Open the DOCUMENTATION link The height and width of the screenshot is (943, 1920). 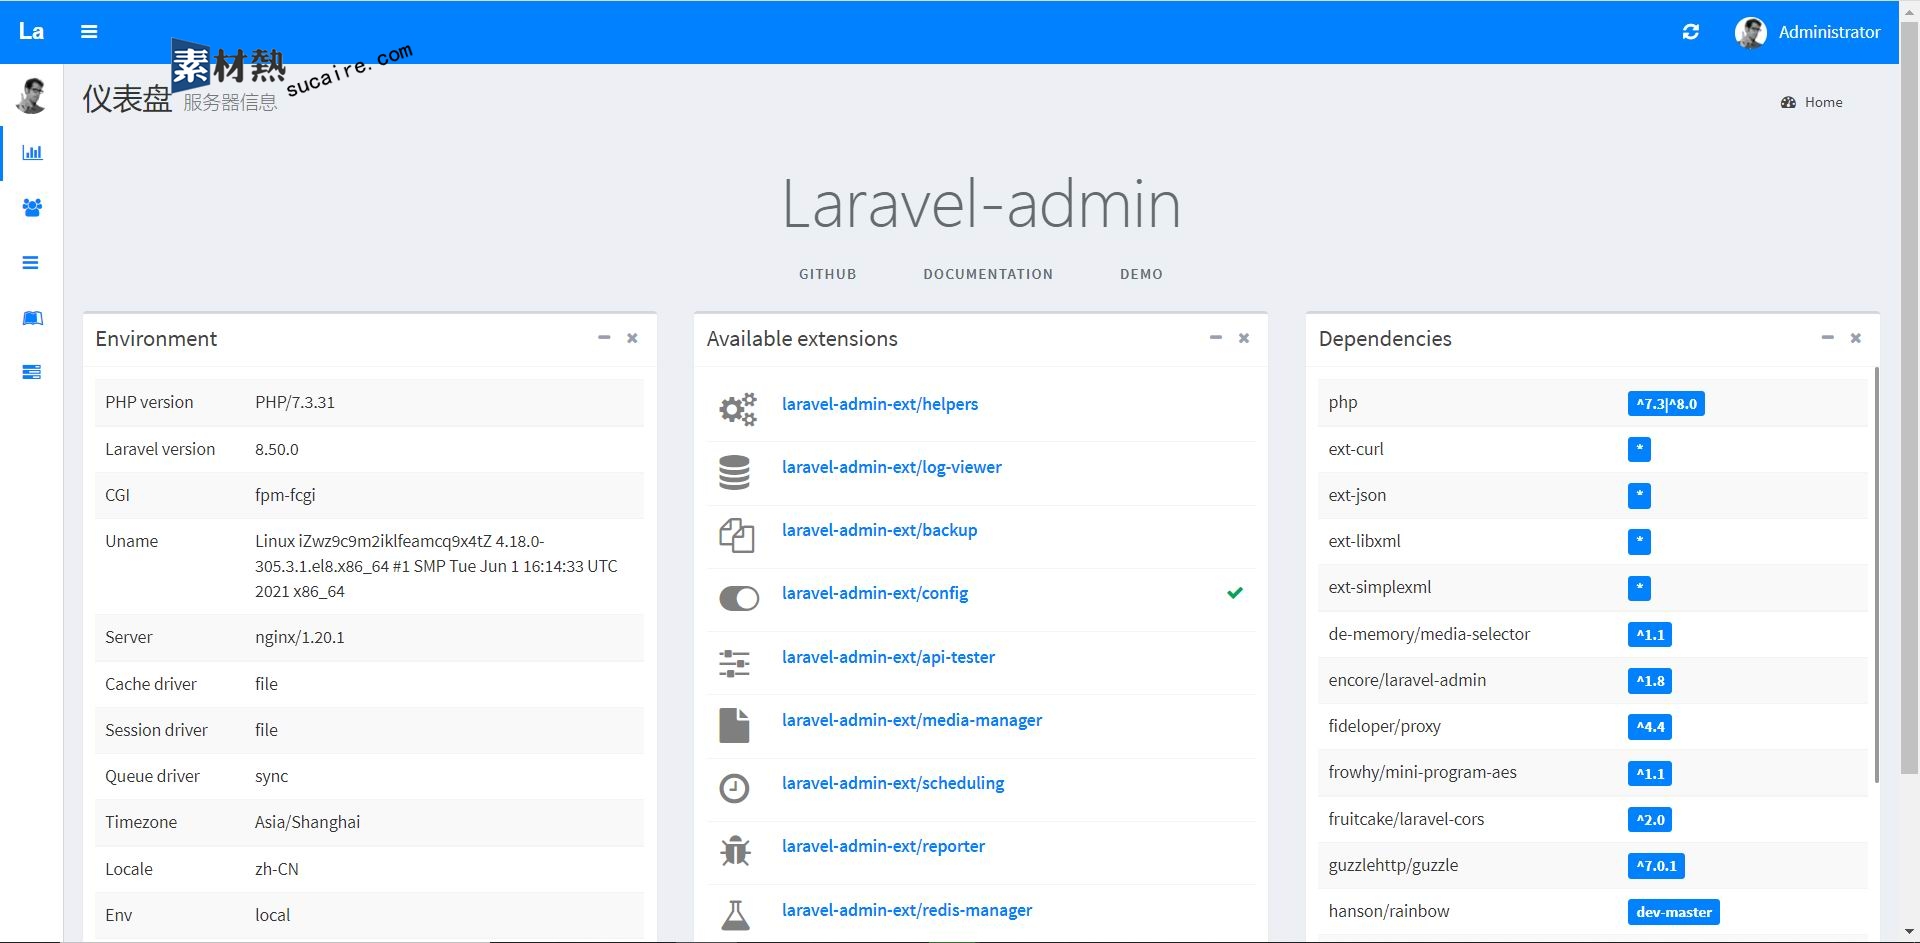988,274
